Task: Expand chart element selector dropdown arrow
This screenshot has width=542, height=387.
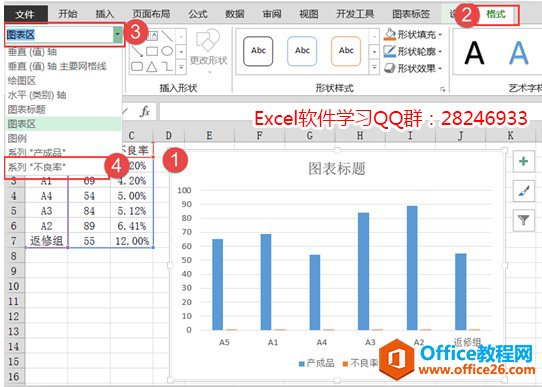Action: (118, 34)
